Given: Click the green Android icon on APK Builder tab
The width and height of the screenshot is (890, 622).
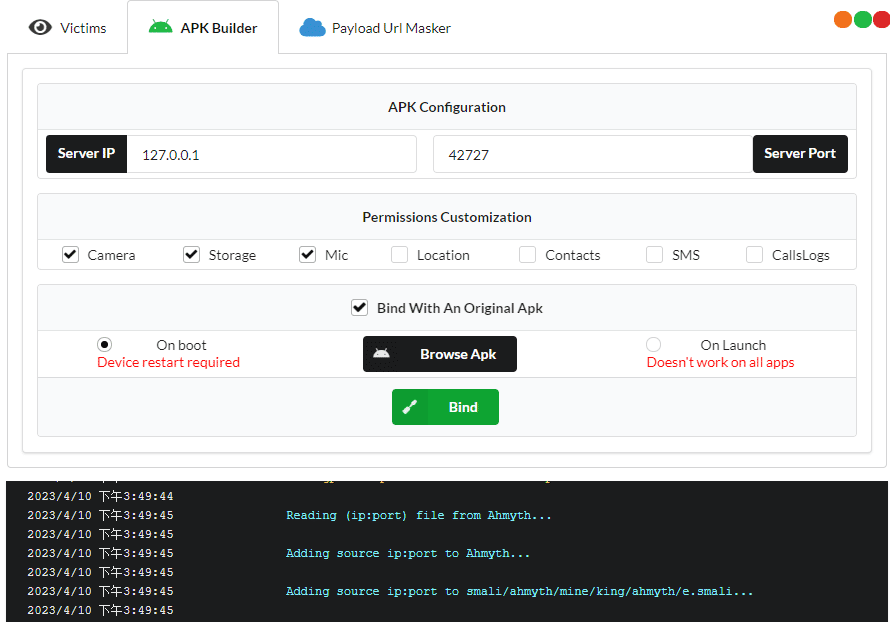Looking at the screenshot, I should click(160, 27).
